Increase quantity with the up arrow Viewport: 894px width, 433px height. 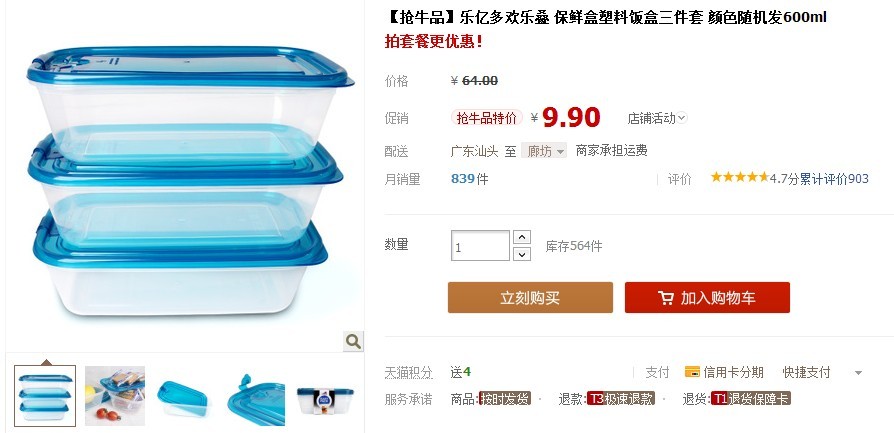522,237
